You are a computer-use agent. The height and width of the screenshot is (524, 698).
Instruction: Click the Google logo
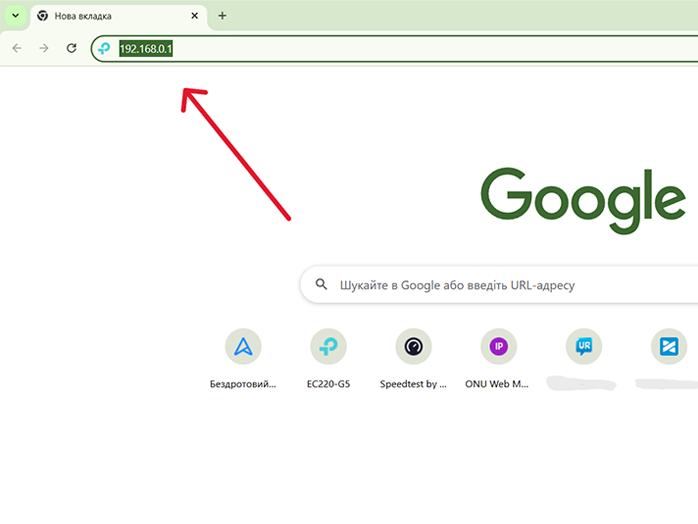[583, 200]
